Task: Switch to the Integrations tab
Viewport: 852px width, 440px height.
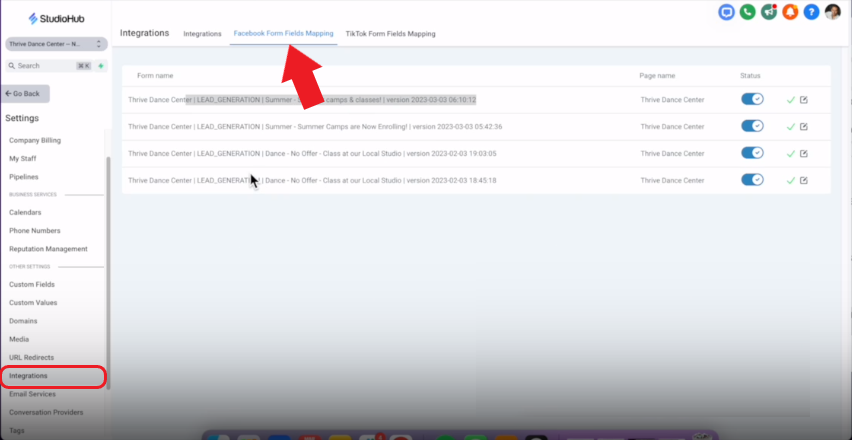Action: tap(202, 34)
